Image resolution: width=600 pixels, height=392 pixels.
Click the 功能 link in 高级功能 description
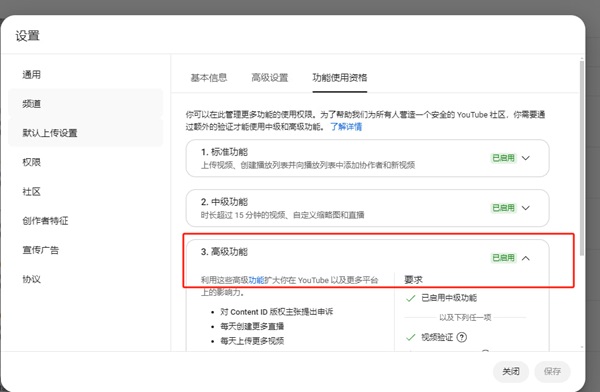[x=256, y=280]
